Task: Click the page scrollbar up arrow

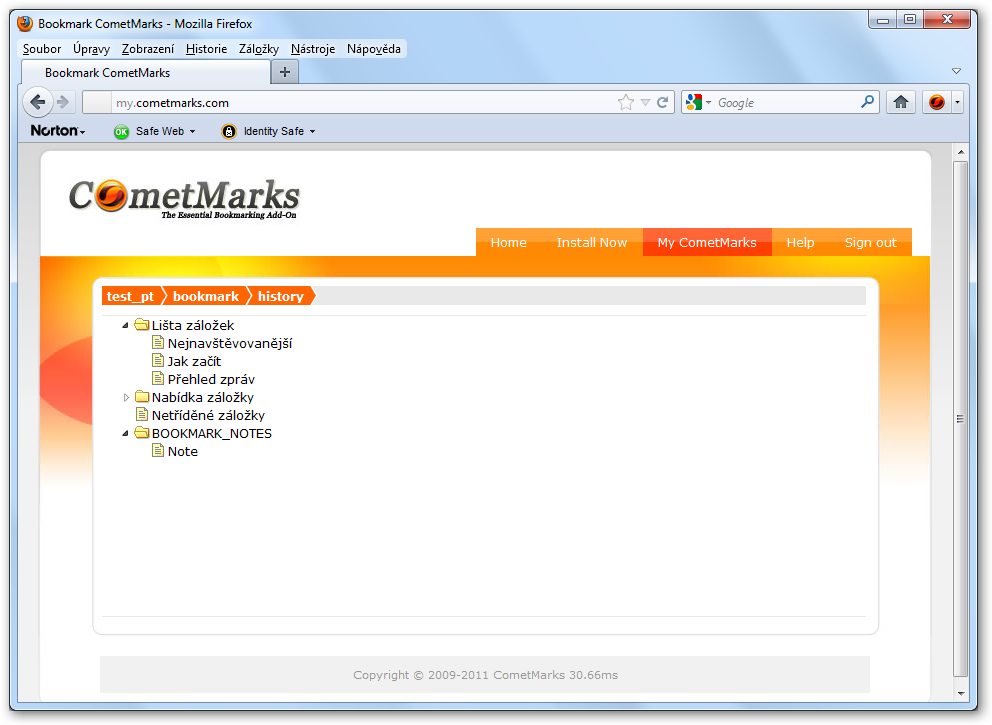Action: click(x=960, y=152)
